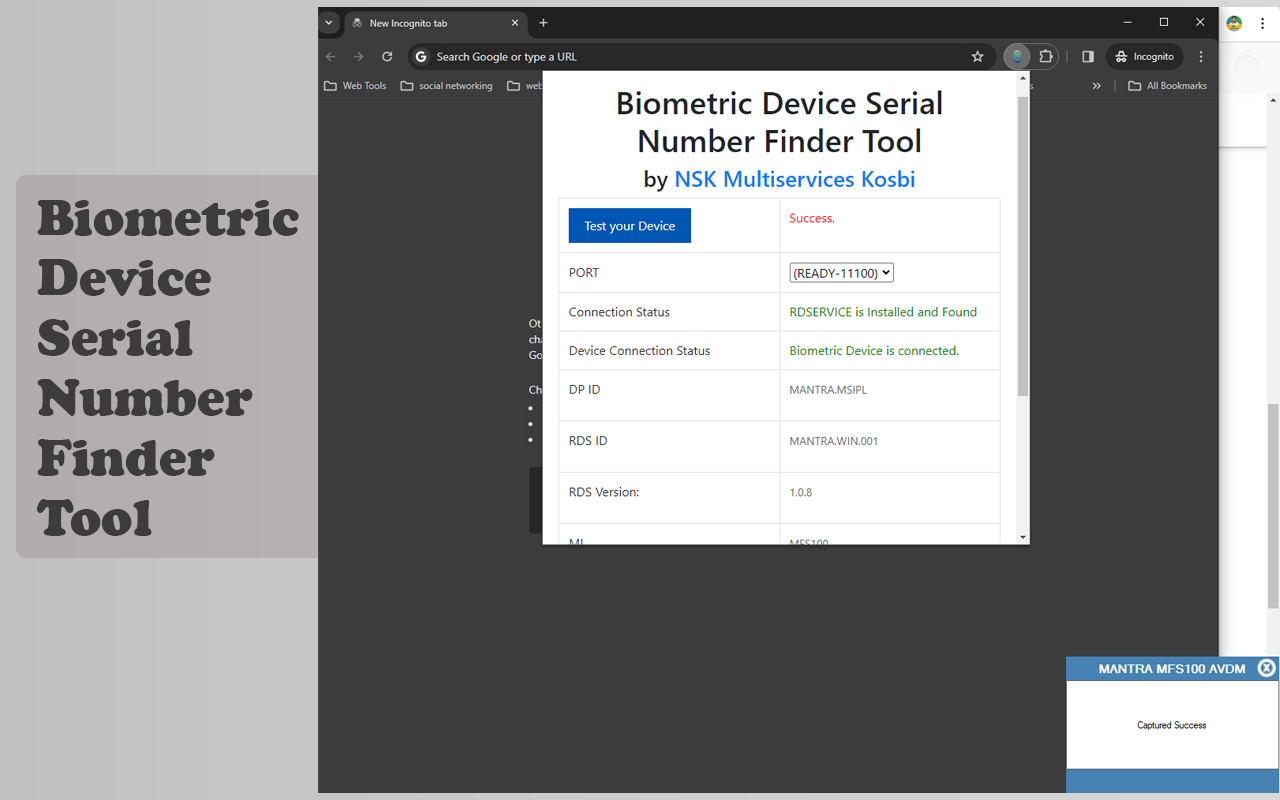This screenshot has height=800, width=1280.
Task: Click the Success. status text
Action: click(x=812, y=218)
